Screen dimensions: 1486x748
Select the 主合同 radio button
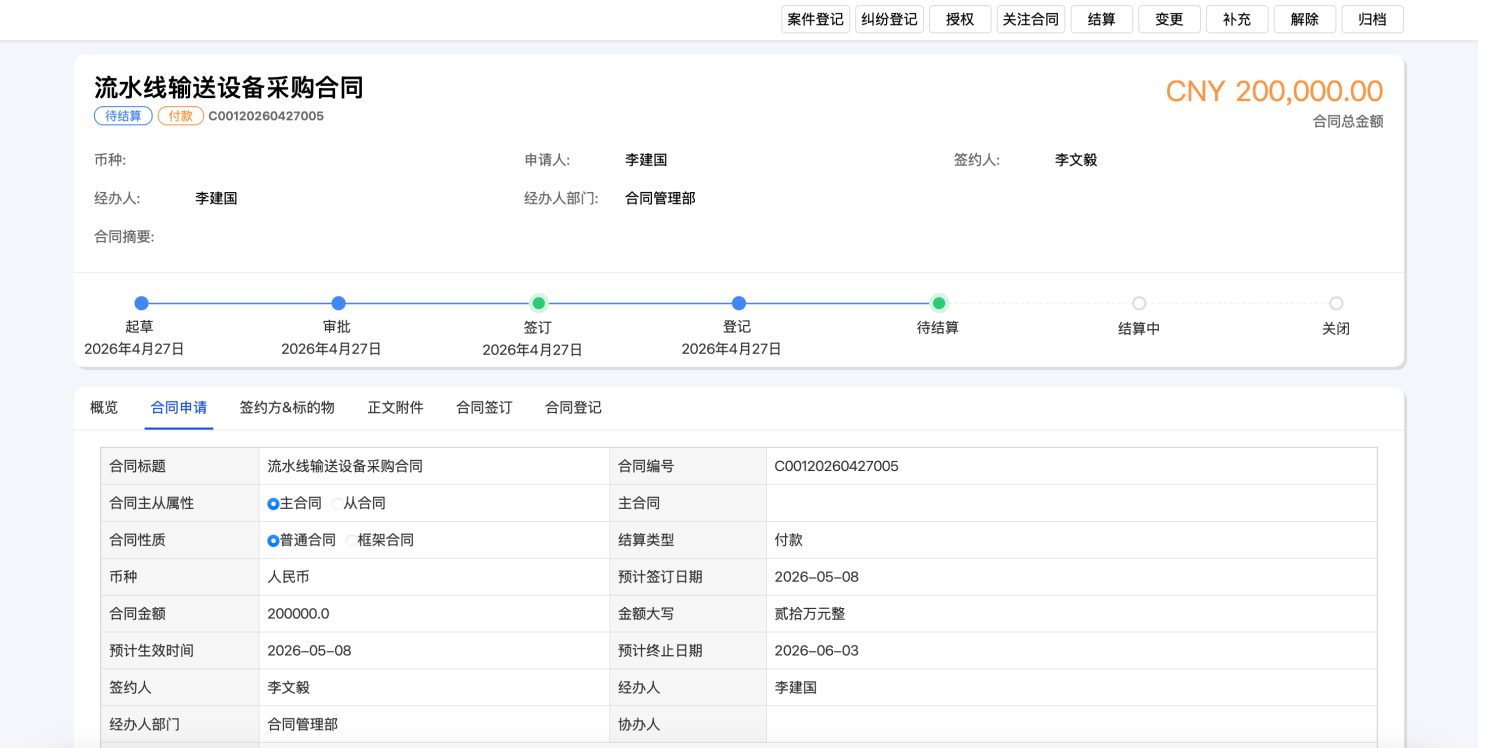tap(273, 504)
